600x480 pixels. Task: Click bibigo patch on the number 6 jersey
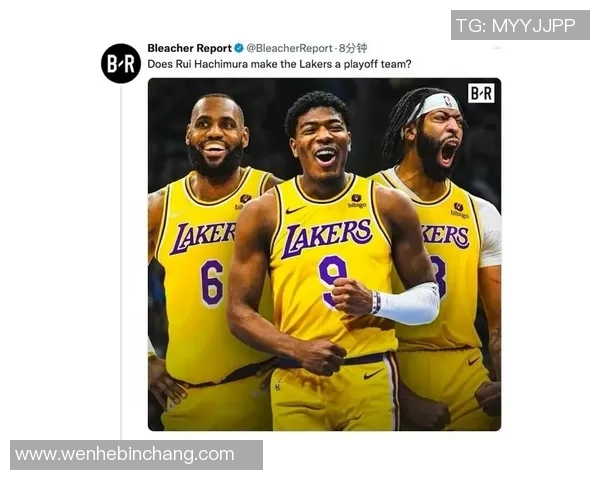(x=243, y=201)
